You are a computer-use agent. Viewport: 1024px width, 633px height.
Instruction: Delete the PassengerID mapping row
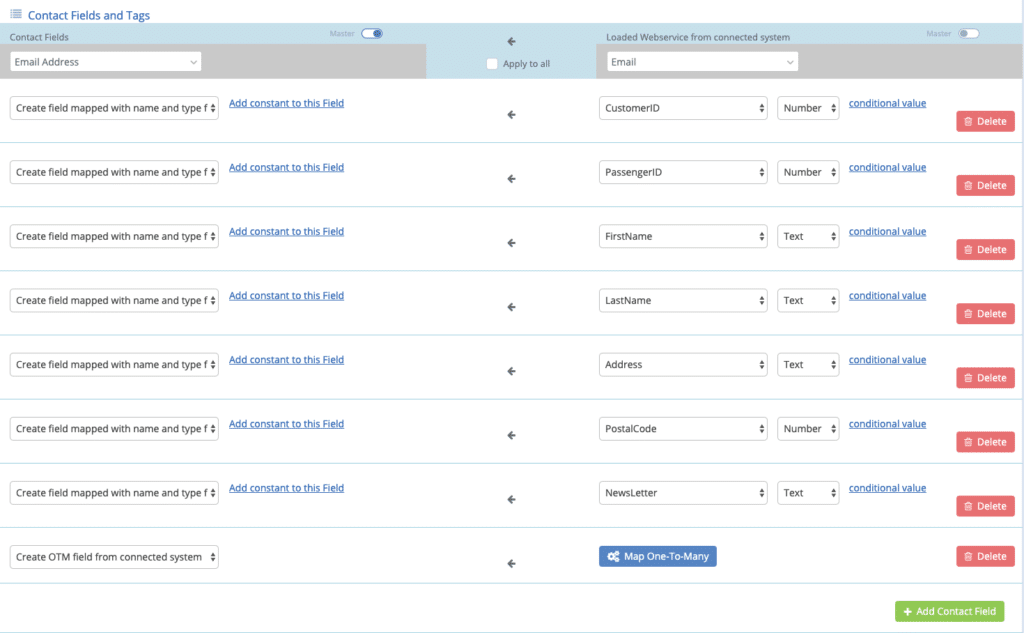tap(985, 186)
